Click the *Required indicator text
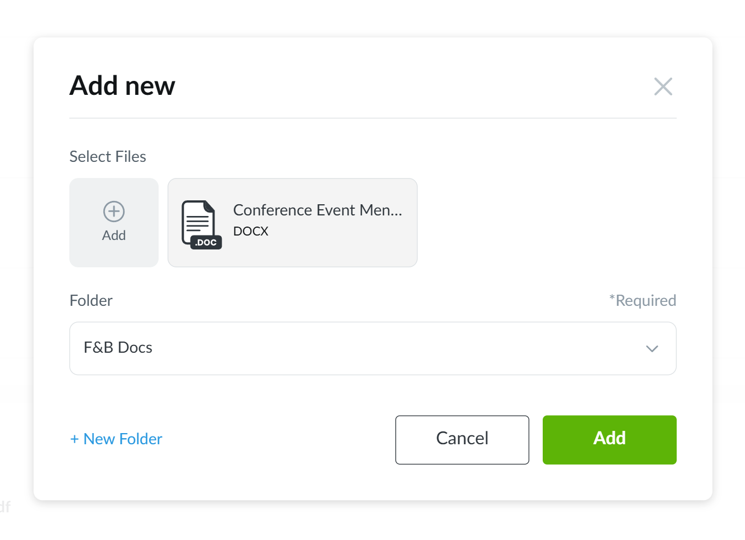The width and height of the screenshot is (745, 540). point(642,300)
